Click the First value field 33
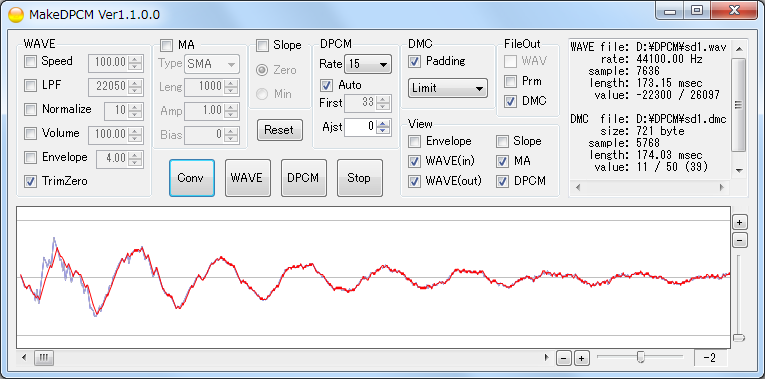Image resolution: width=765 pixels, height=379 pixels. point(361,103)
